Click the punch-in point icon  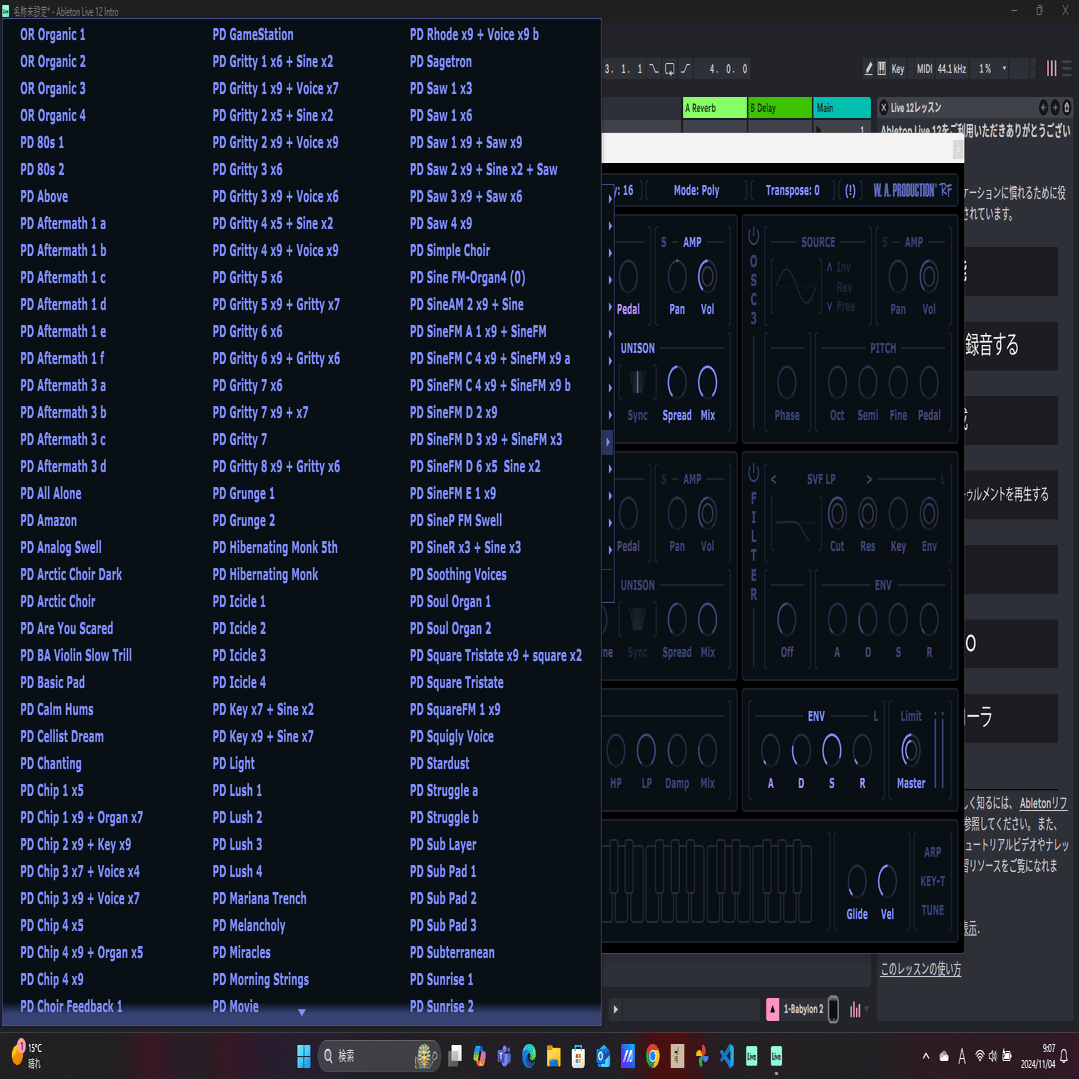coord(654,68)
